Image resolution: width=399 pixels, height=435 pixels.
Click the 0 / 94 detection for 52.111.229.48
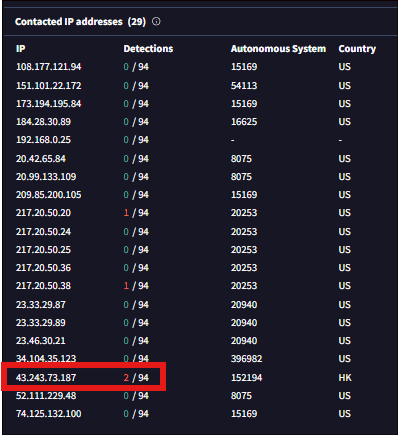point(136,396)
